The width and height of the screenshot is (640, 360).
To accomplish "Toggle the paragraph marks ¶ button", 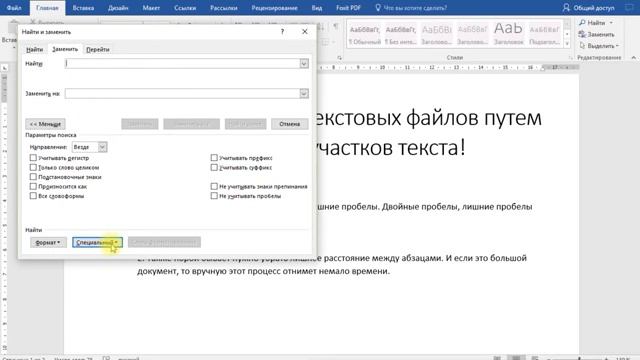I will [x=336, y=26].
